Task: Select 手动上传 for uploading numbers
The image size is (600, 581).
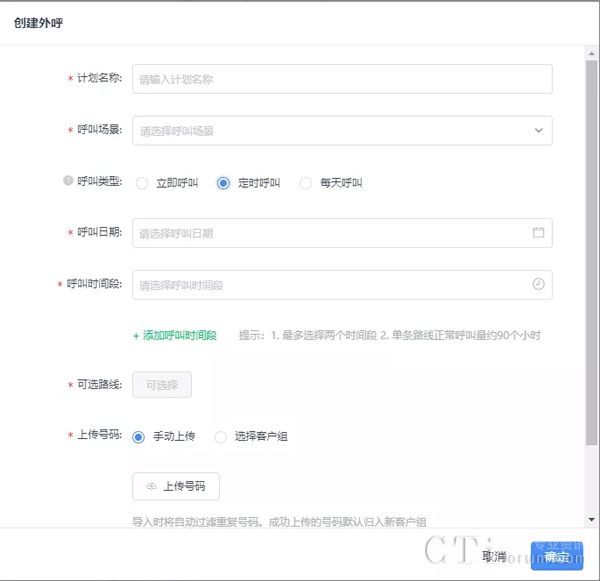Action: (x=139, y=437)
